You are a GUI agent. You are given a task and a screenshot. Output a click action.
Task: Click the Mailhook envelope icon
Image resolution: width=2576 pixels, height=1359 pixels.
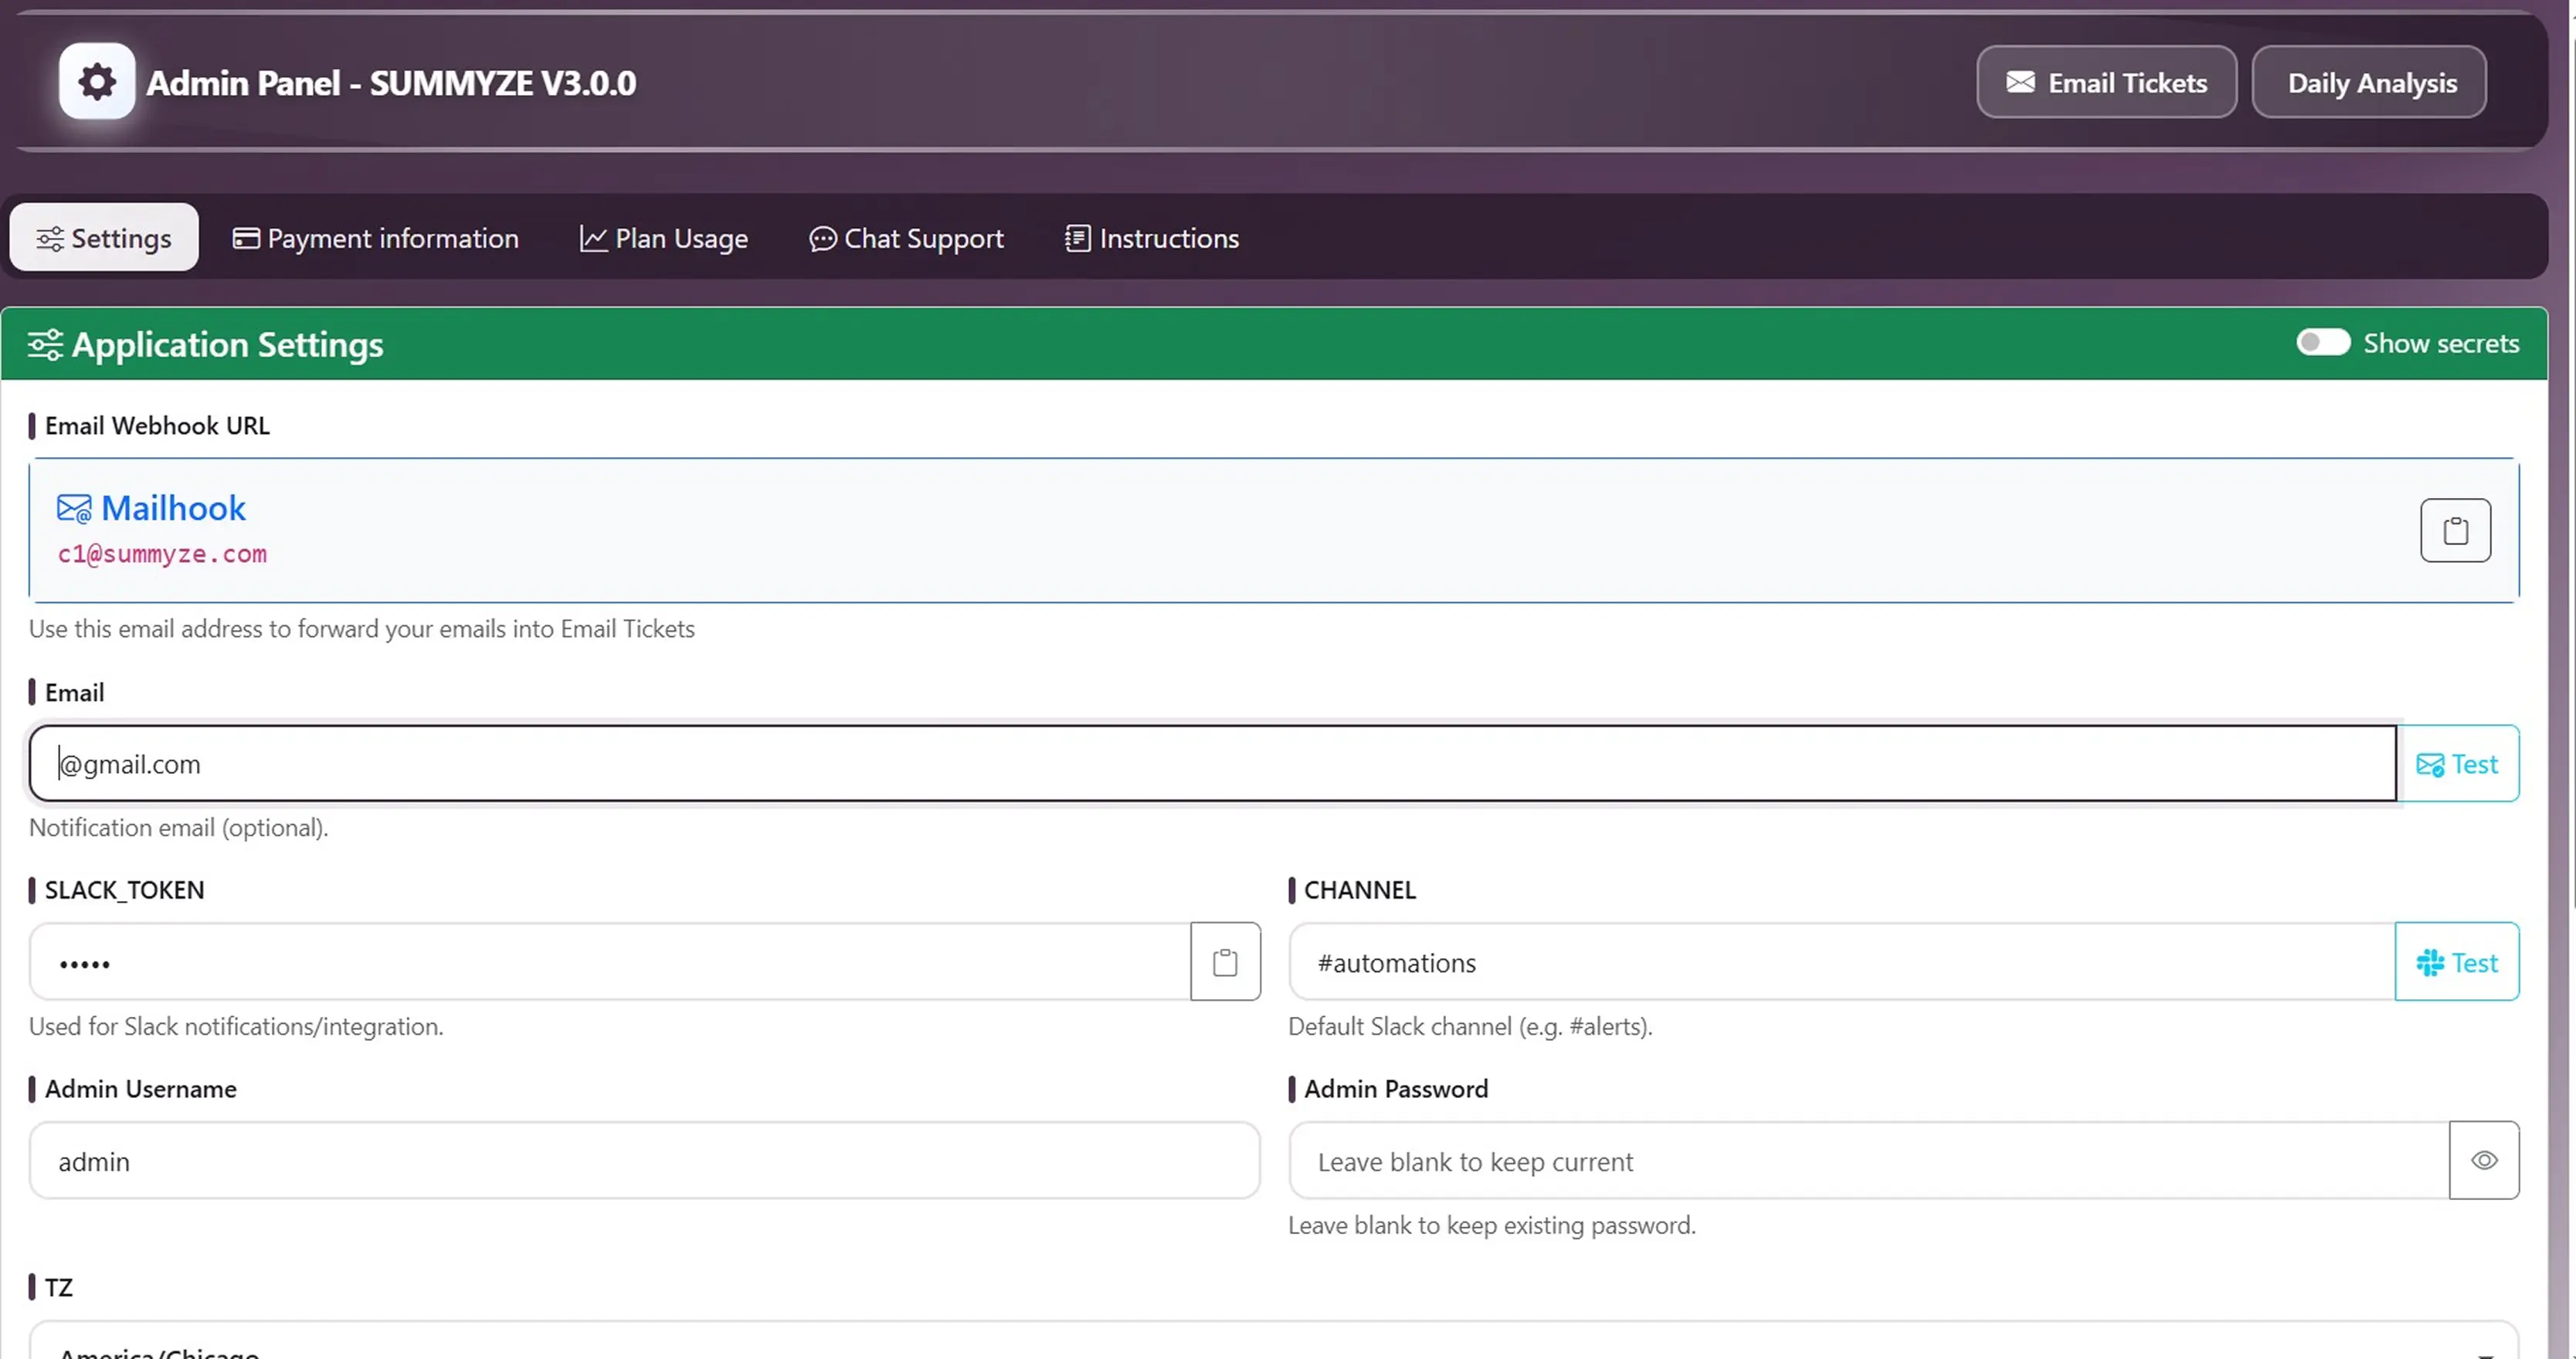click(x=74, y=508)
